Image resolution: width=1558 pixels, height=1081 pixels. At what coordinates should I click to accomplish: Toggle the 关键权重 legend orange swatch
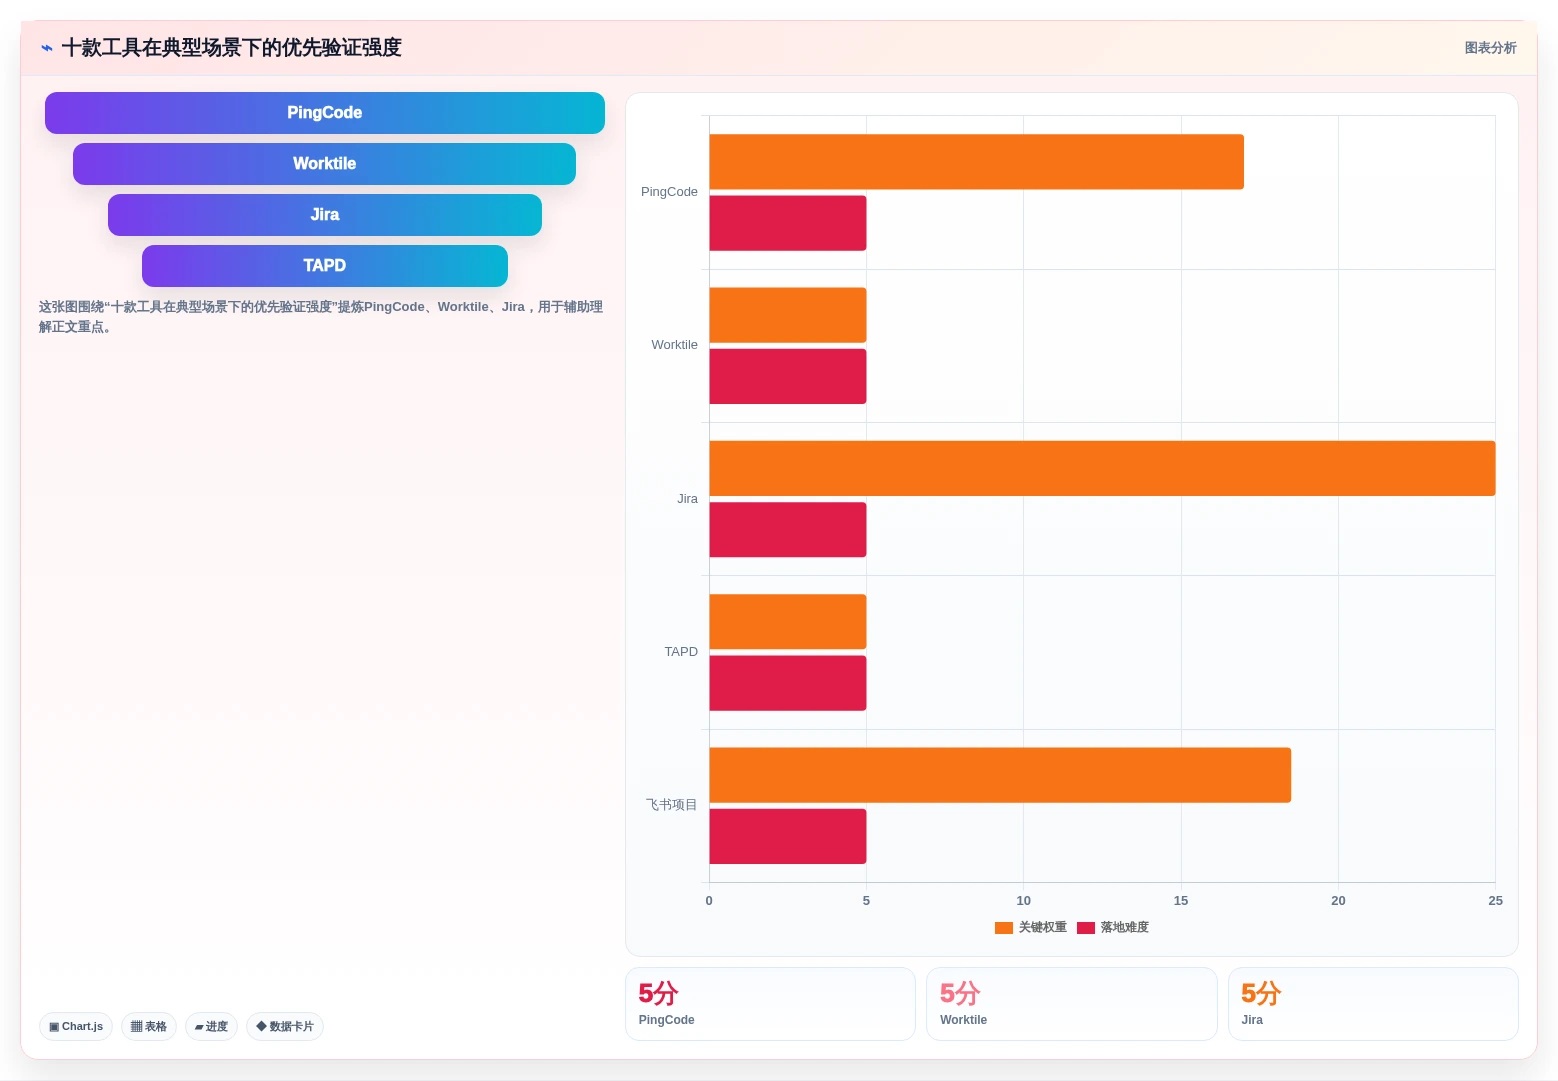[x=1004, y=928]
